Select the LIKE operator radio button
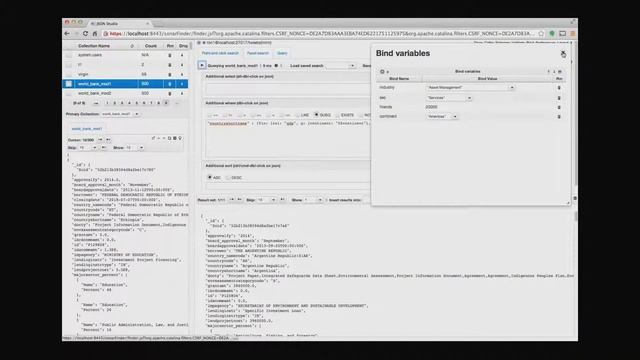Image resolution: width=640 pixels, height=360 pixels. 297,115
